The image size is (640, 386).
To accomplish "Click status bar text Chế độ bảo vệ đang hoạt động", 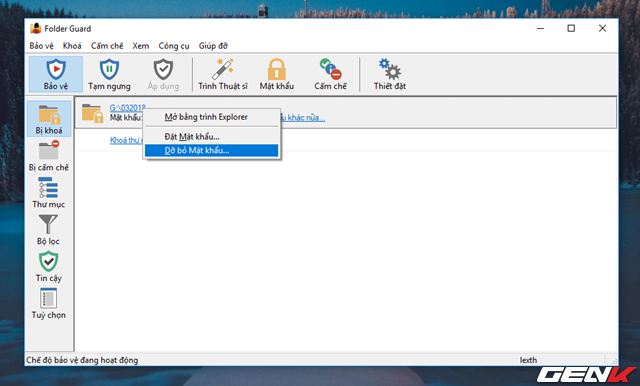I will pos(82,360).
